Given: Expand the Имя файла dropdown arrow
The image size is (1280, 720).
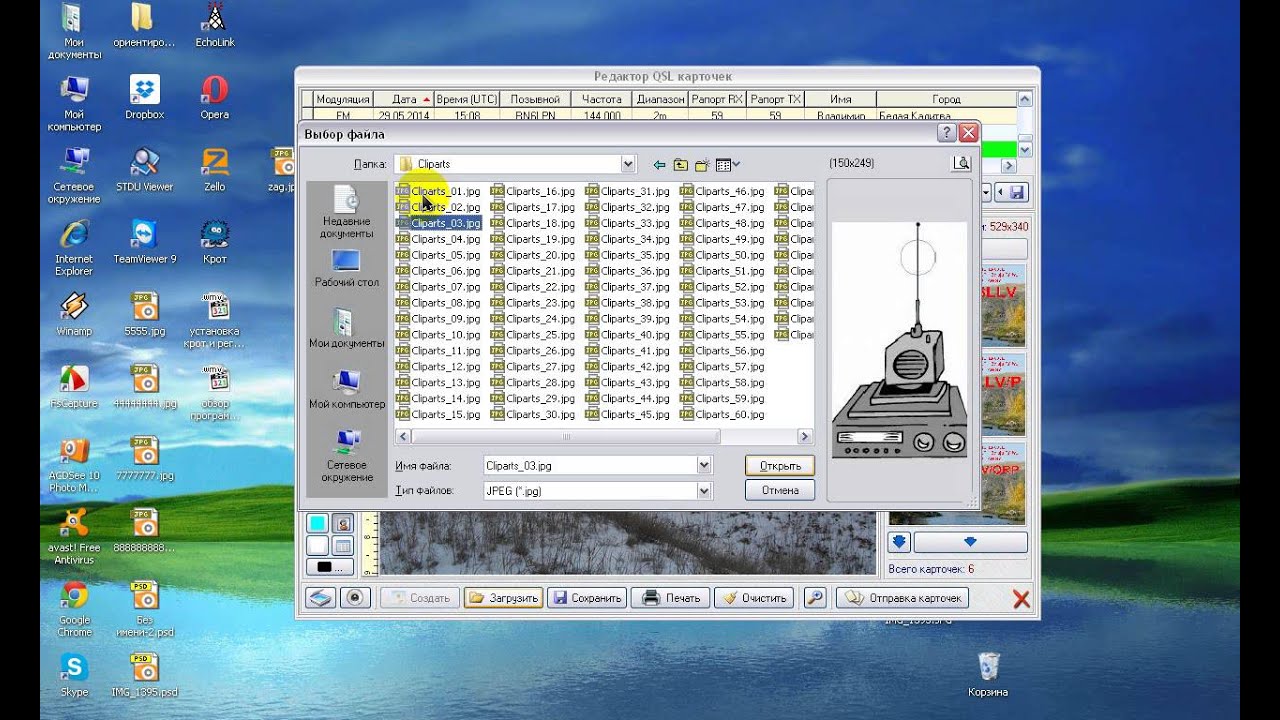Looking at the screenshot, I should point(704,465).
